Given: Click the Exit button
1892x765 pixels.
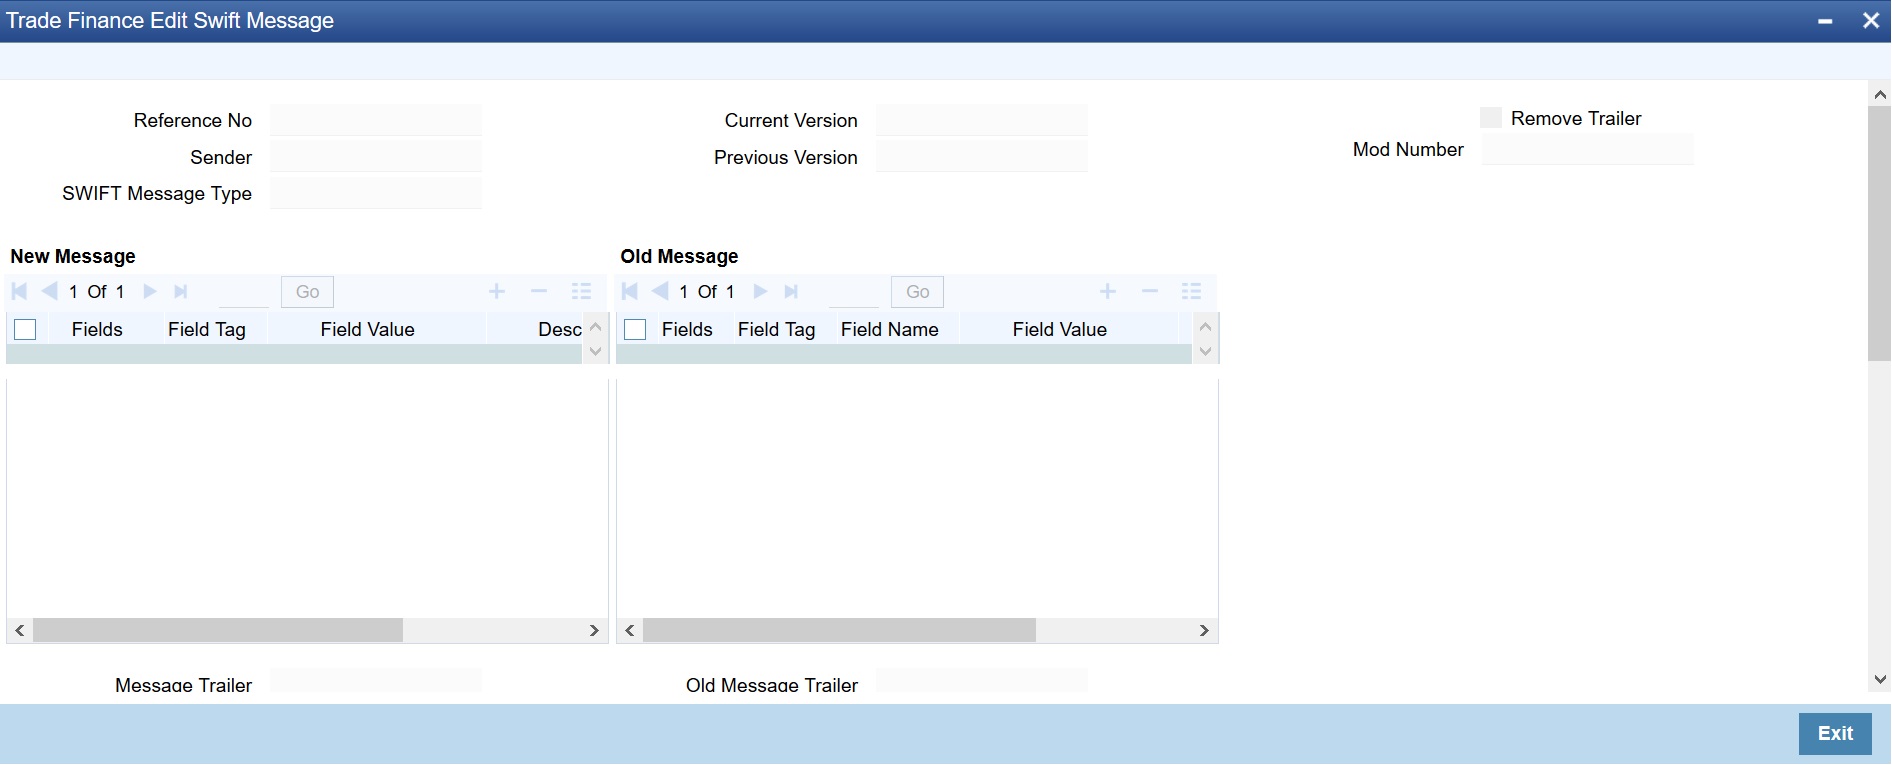Looking at the screenshot, I should [x=1835, y=734].
